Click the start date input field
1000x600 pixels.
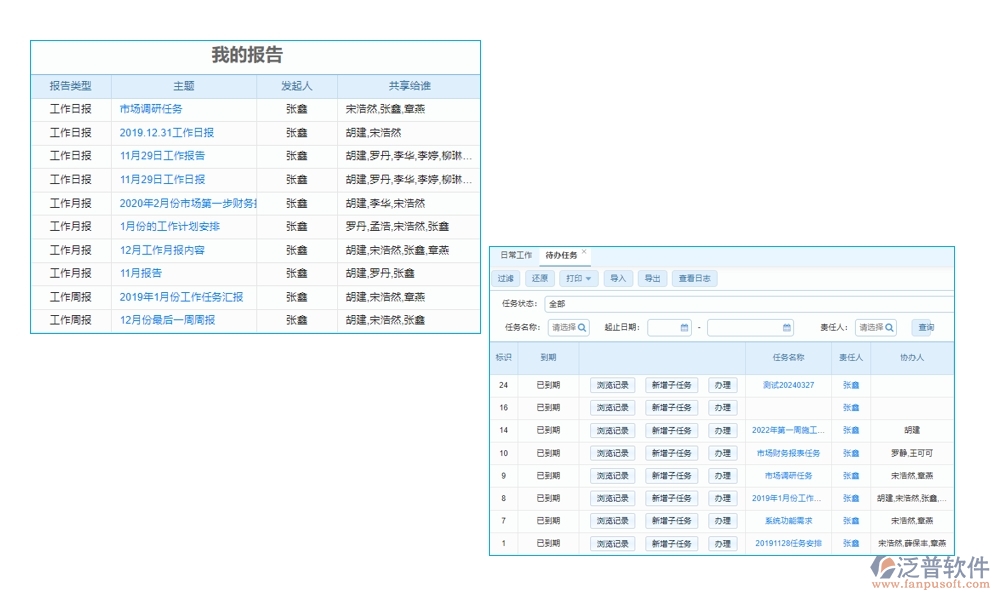click(664, 328)
